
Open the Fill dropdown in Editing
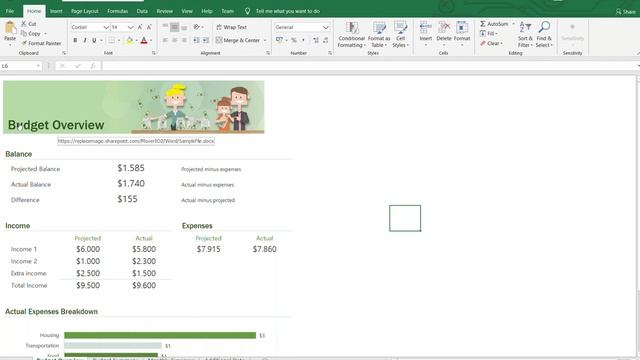coord(489,33)
